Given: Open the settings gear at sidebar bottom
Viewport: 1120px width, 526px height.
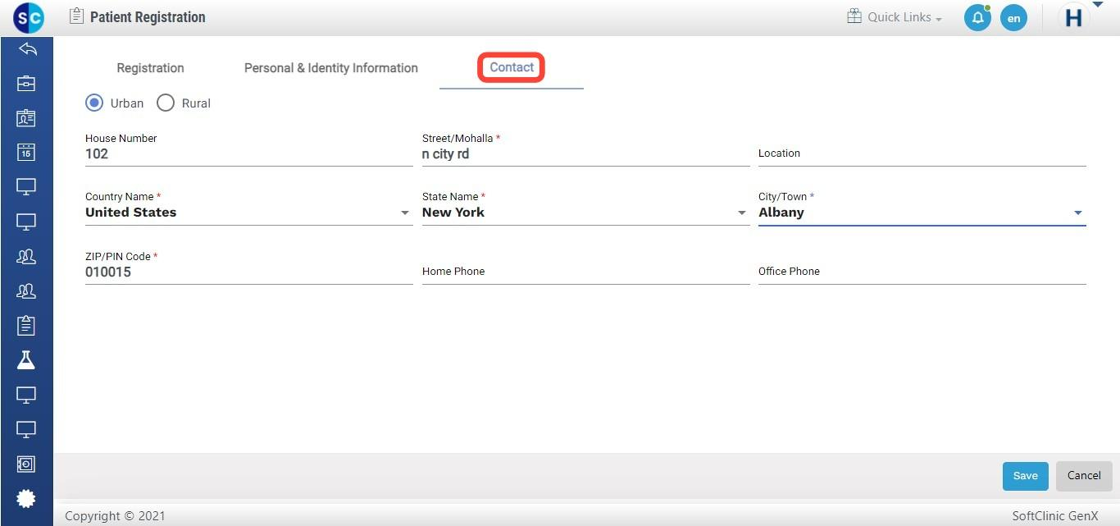Looking at the screenshot, I should pos(26,498).
